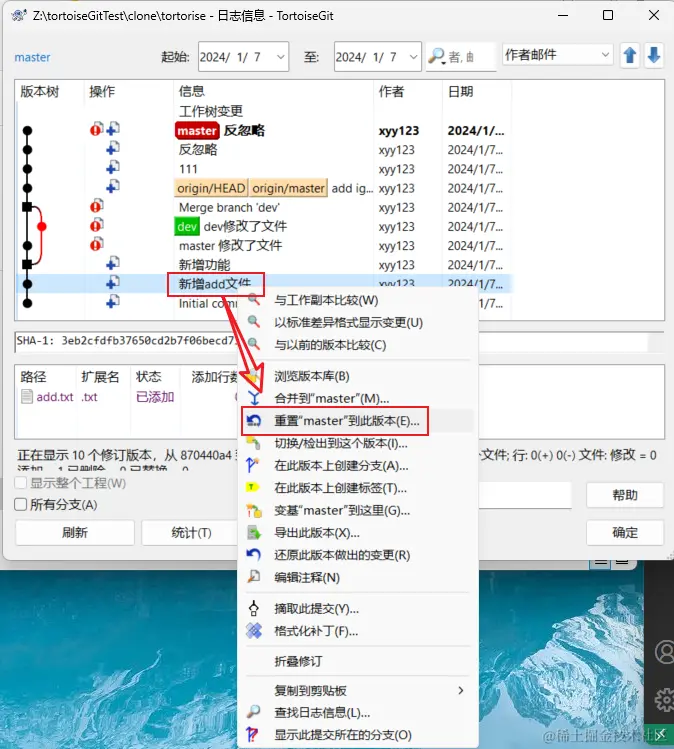Select 在此版本上创建分支(A) menu entry
The width and height of the screenshot is (674, 749).
pos(357,465)
